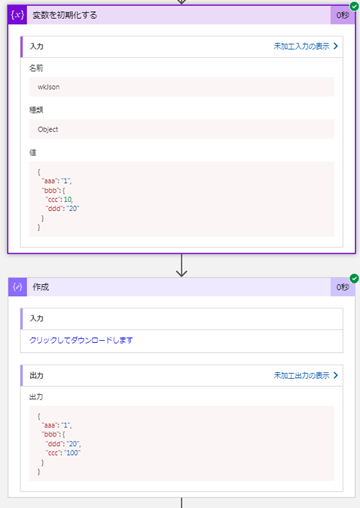The image size is (360, 508).
Task: Click the 出力 section header in 作成
Action: pyautogui.click(x=182, y=375)
